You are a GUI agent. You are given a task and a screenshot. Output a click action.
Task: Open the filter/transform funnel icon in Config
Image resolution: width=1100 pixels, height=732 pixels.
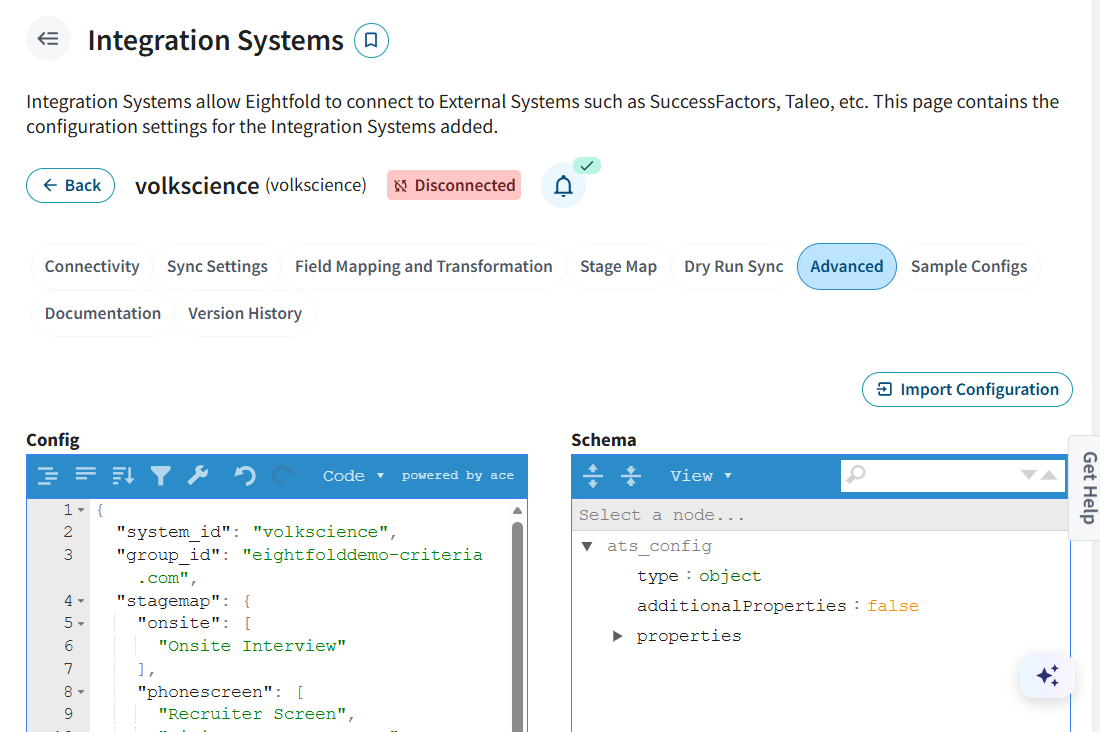click(x=160, y=476)
